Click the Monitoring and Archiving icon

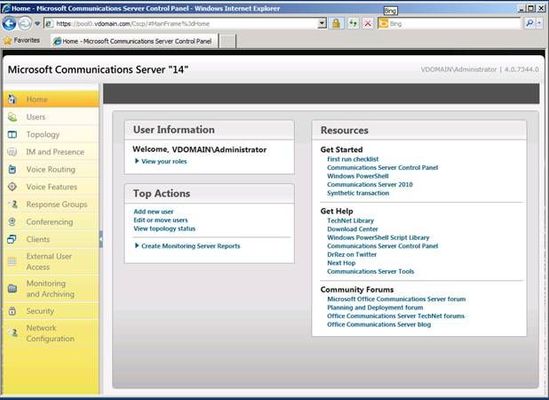click(12, 289)
